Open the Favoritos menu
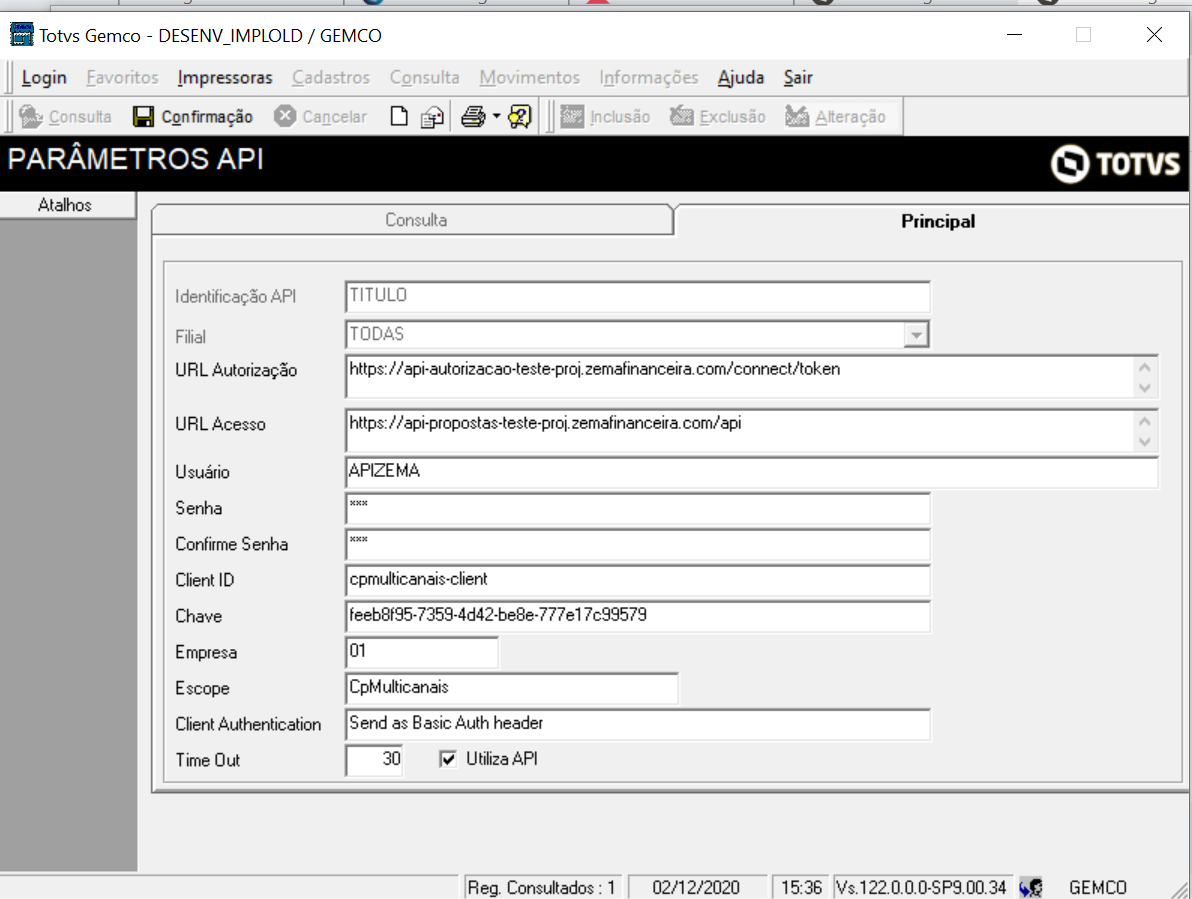This screenshot has height=899, width=1192. 122,78
